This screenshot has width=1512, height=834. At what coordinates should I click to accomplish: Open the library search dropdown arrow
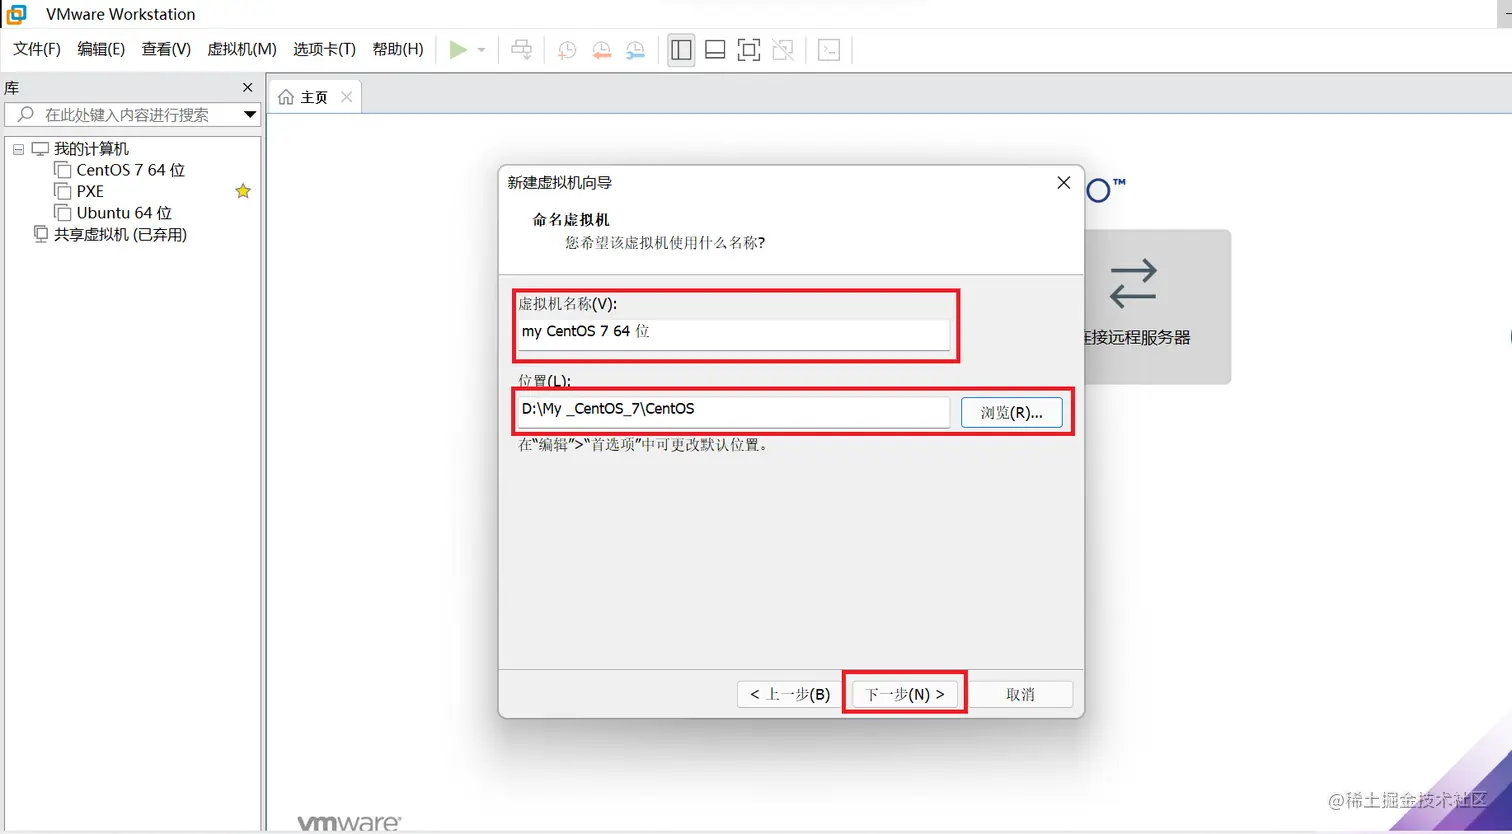(x=250, y=115)
